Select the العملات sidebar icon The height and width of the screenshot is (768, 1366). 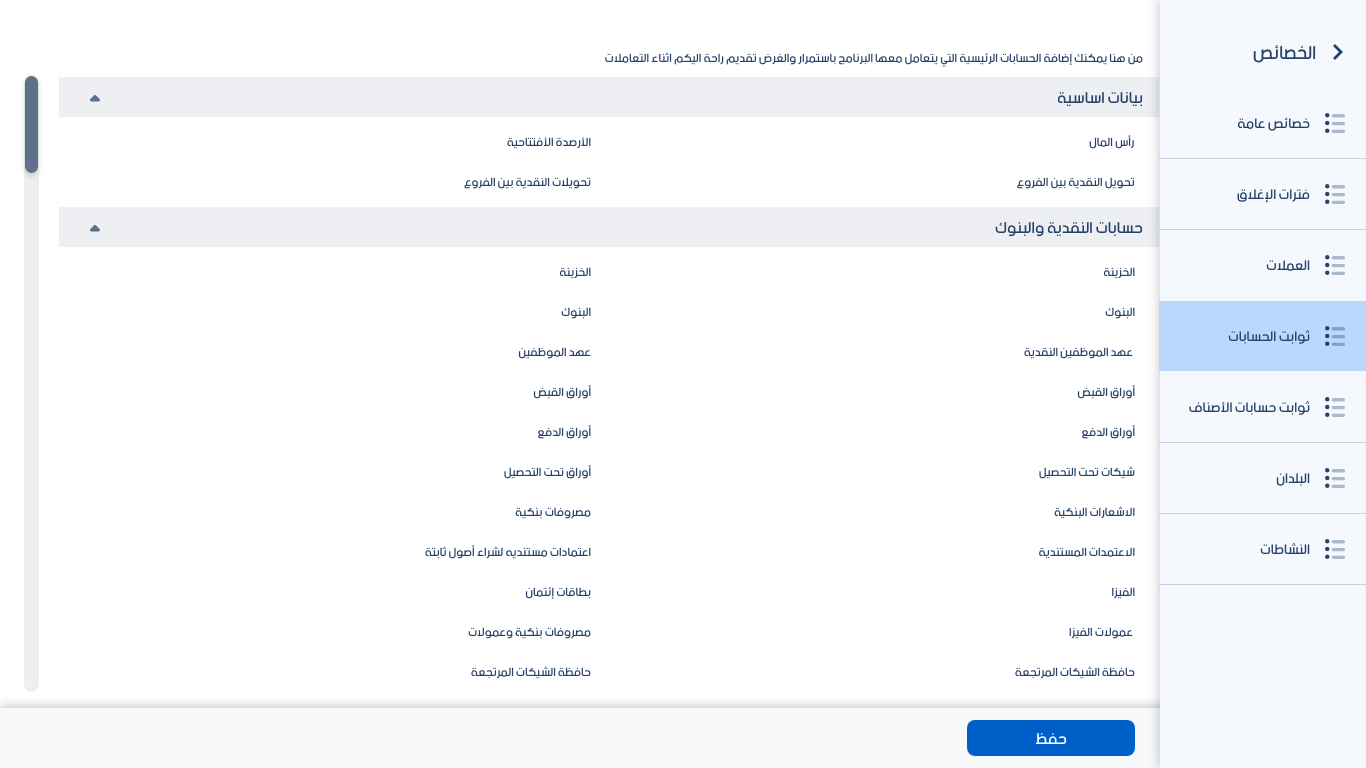tap(1335, 265)
